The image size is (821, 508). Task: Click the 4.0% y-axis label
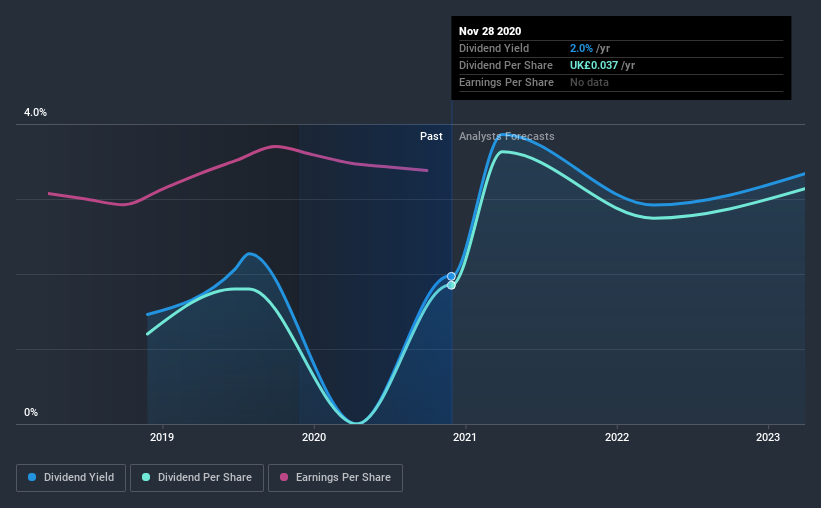point(35,113)
